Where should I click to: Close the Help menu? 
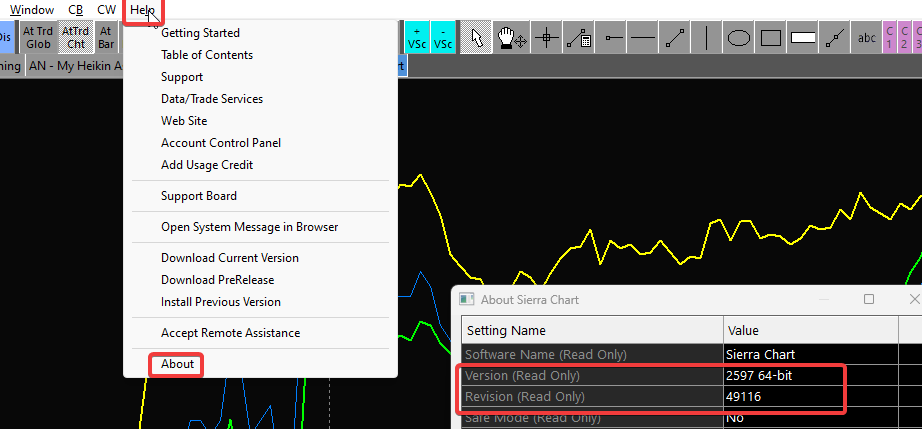coord(142,10)
